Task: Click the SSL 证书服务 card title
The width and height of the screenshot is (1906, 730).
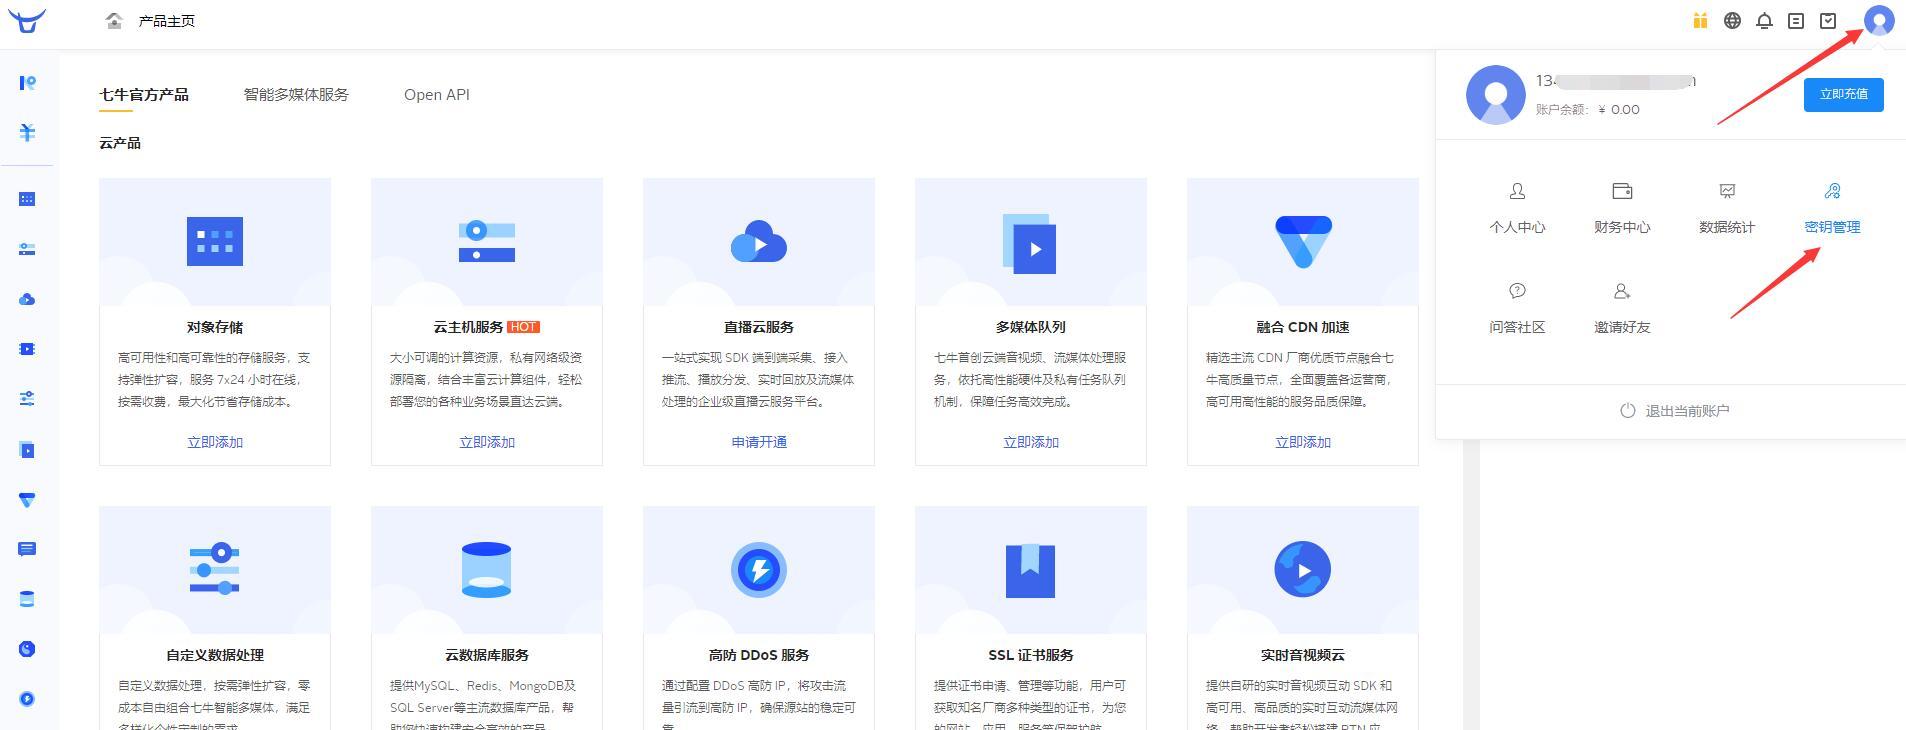Action: 1031,655
